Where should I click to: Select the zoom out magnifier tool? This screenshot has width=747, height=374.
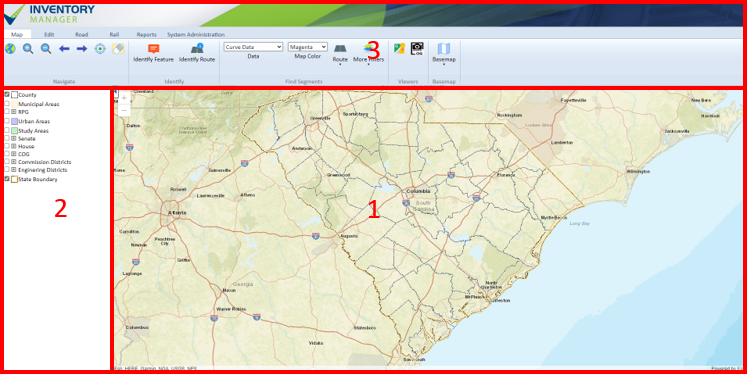pyautogui.click(x=46, y=49)
